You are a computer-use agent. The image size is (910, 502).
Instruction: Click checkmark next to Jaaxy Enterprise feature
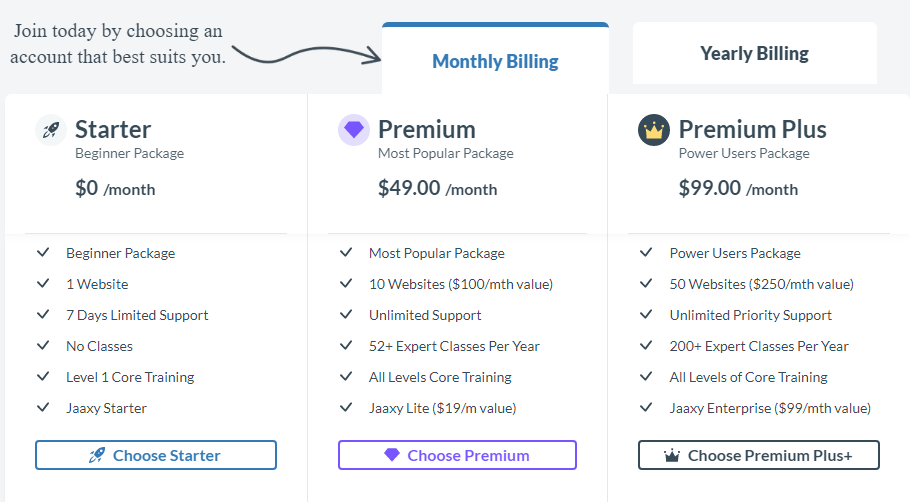tap(646, 407)
